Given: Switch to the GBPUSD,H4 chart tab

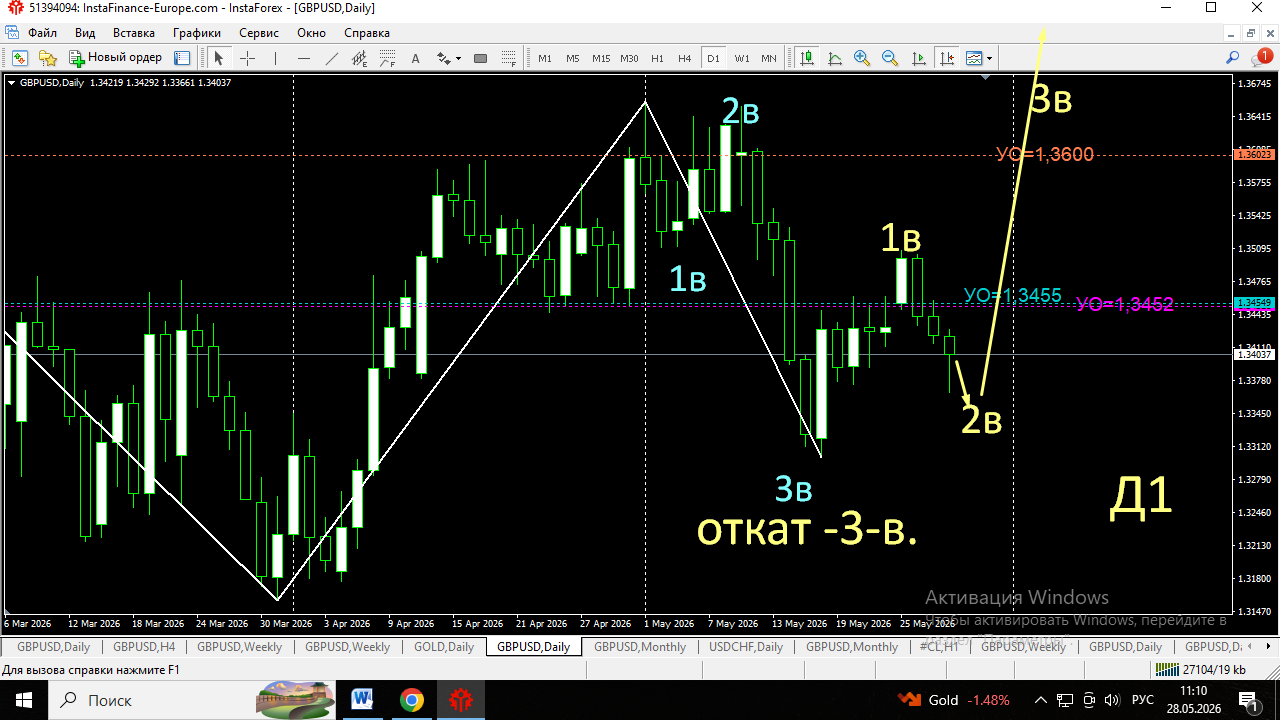Looking at the screenshot, I should [x=143, y=647].
